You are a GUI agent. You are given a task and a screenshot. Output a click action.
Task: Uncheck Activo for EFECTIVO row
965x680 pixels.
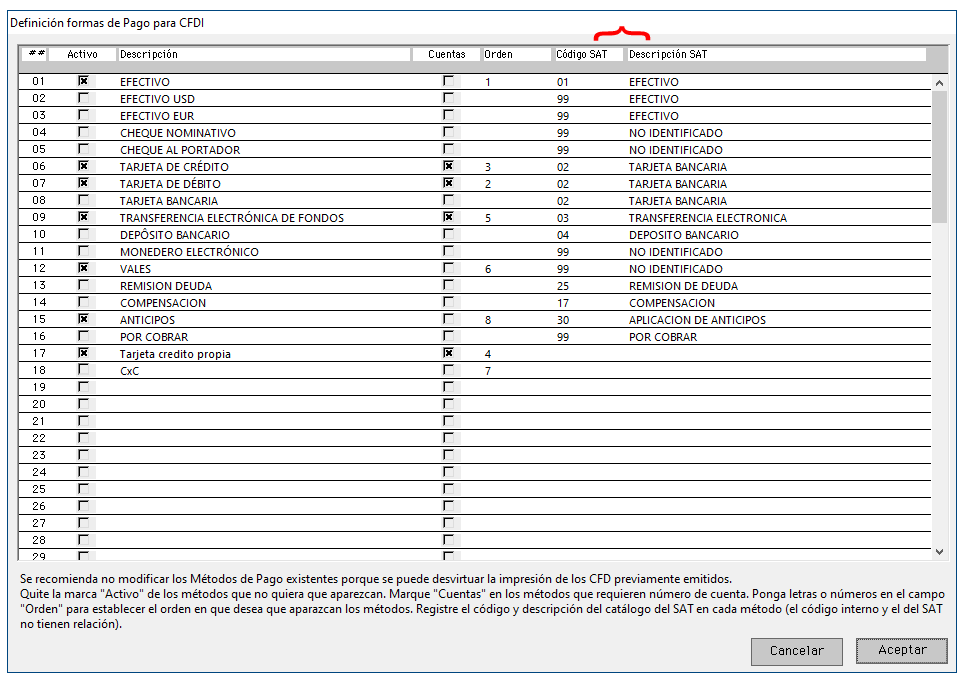tap(84, 81)
